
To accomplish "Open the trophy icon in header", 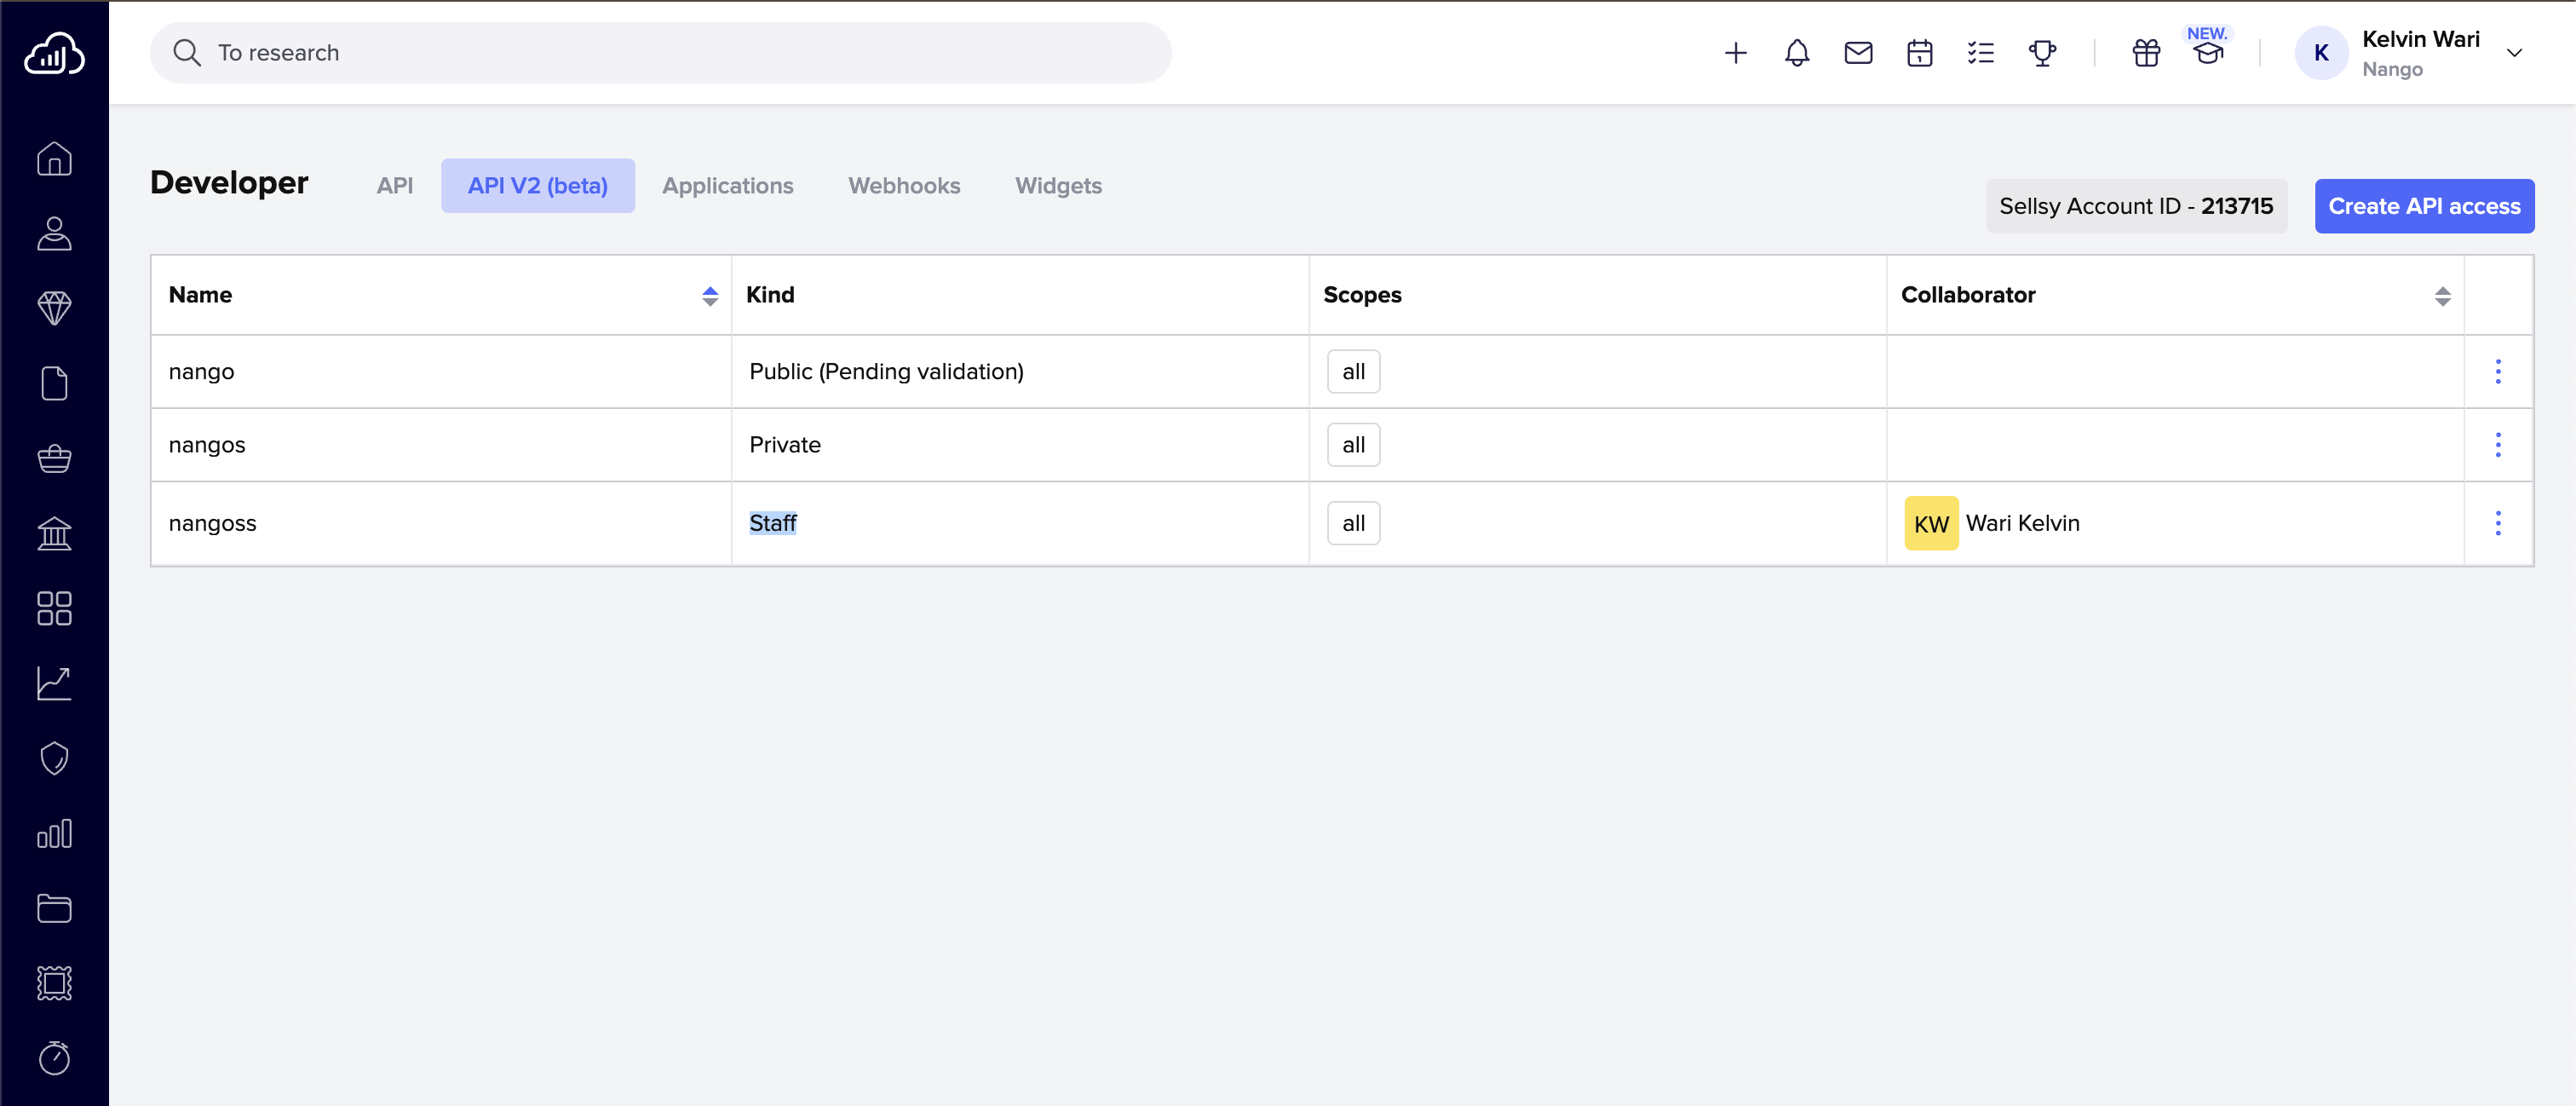I will pos(2042,53).
